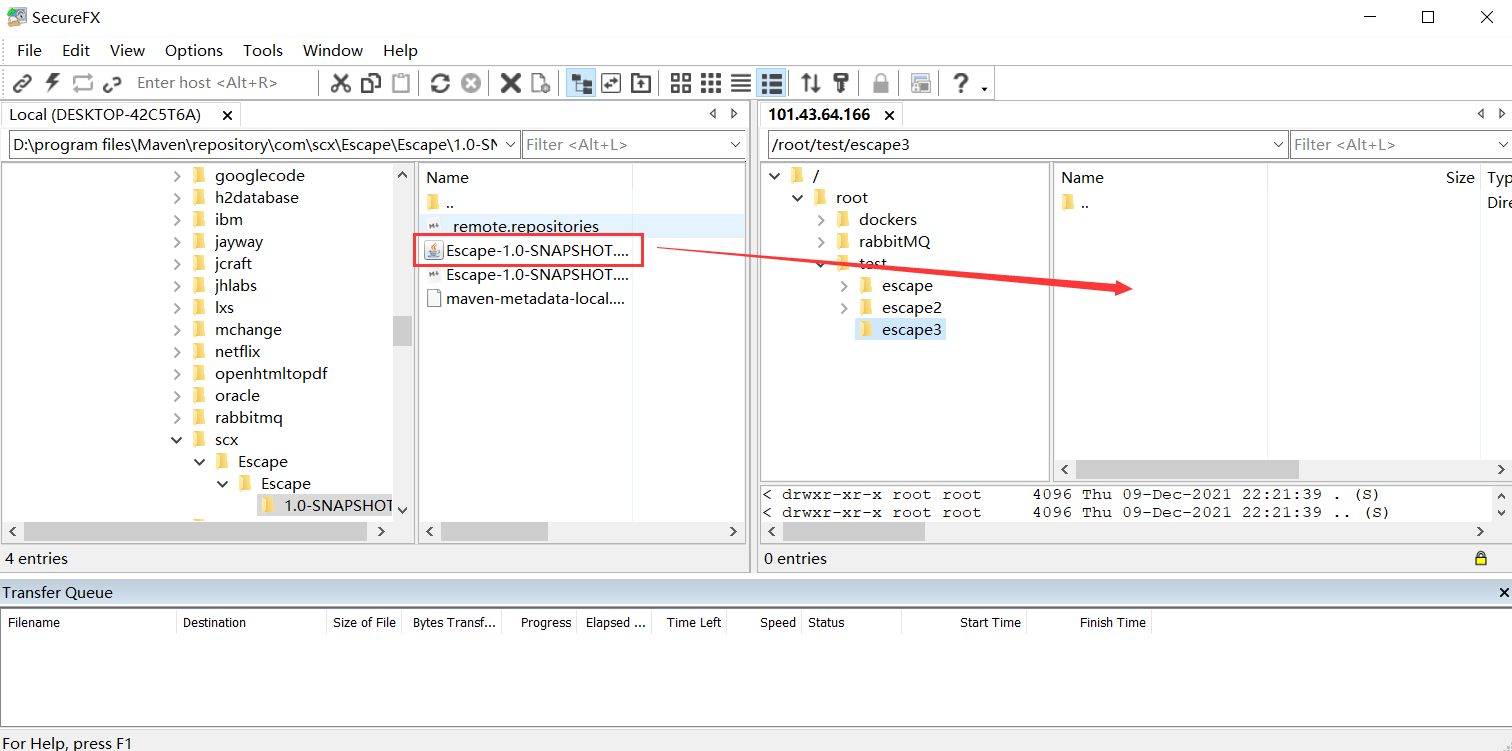Image resolution: width=1512 pixels, height=751 pixels.
Task: Click the public key tool icon
Action: [841, 83]
